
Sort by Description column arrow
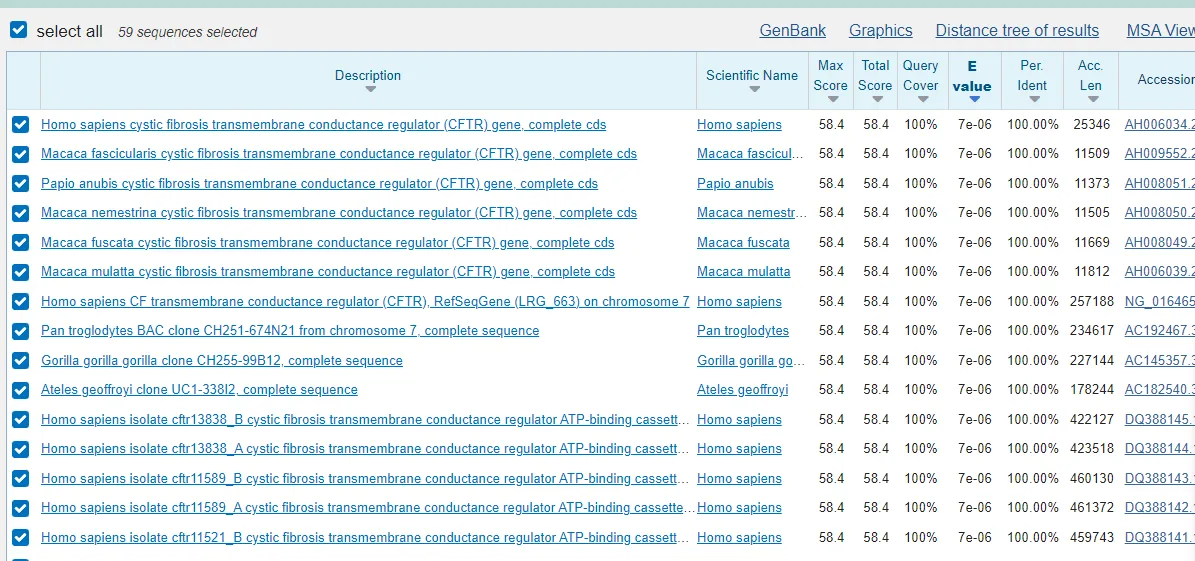[x=370, y=90]
